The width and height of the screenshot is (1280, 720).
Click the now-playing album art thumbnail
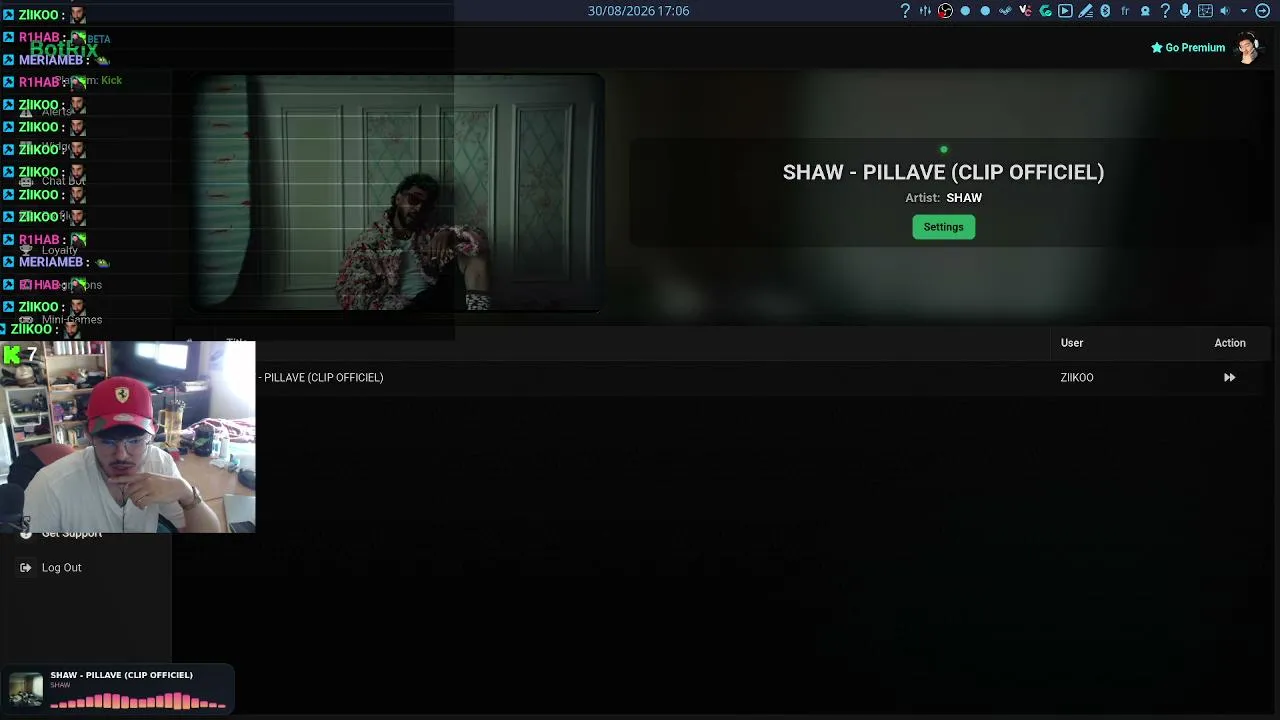coord(26,689)
